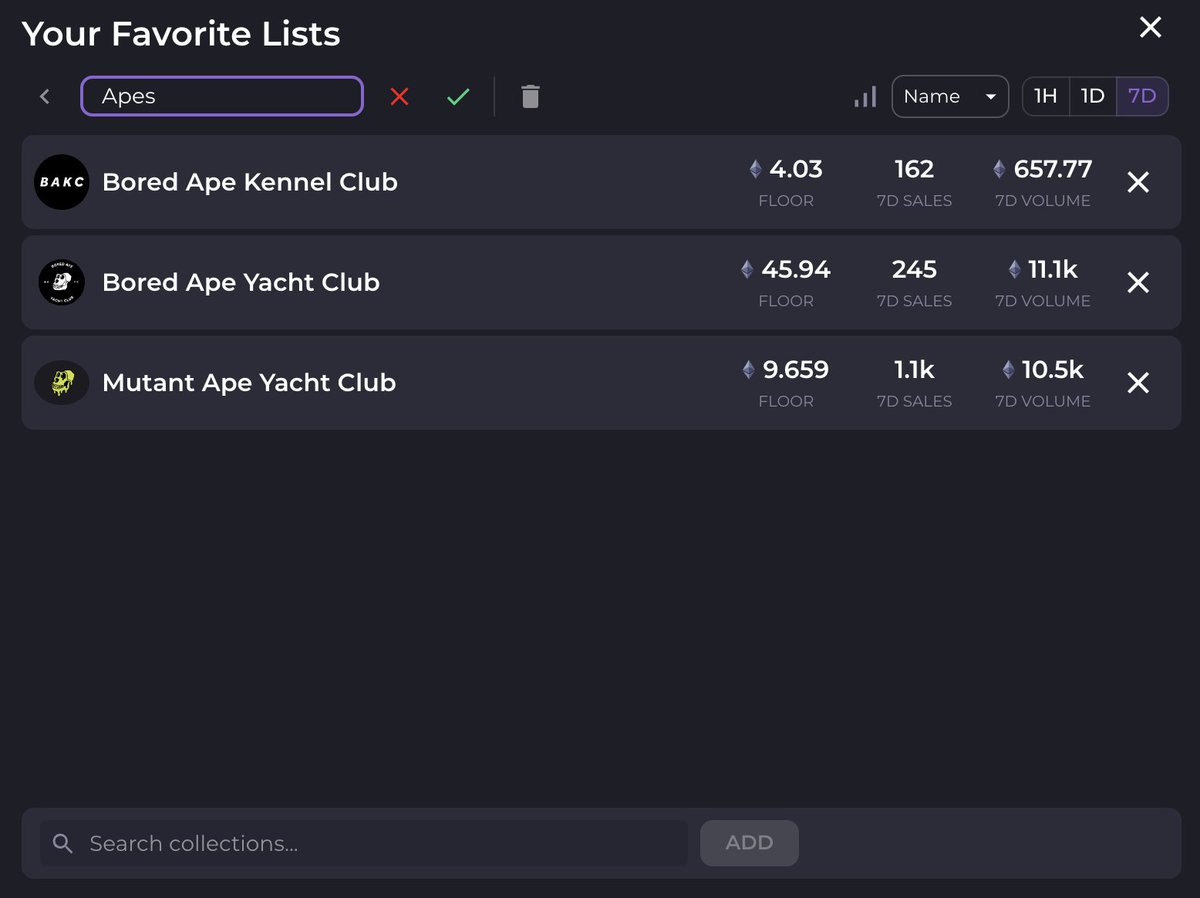Open Mutant Ape Yacht Club collection name
Screen dimensions: 1200x898
(249, 382)
